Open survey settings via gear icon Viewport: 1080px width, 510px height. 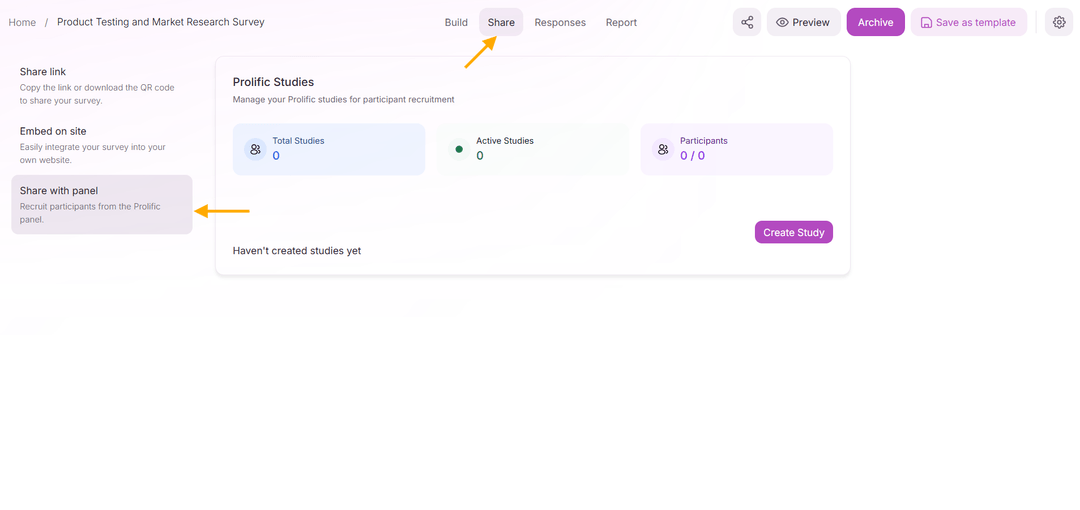pos(1059,22)
